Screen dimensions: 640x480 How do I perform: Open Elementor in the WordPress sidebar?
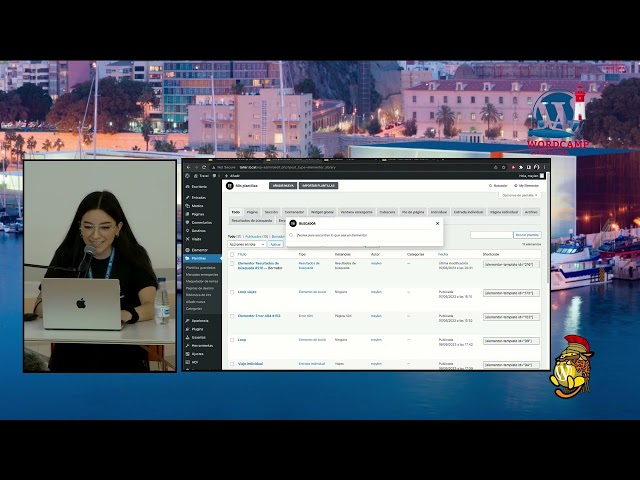tap(202, 250)
